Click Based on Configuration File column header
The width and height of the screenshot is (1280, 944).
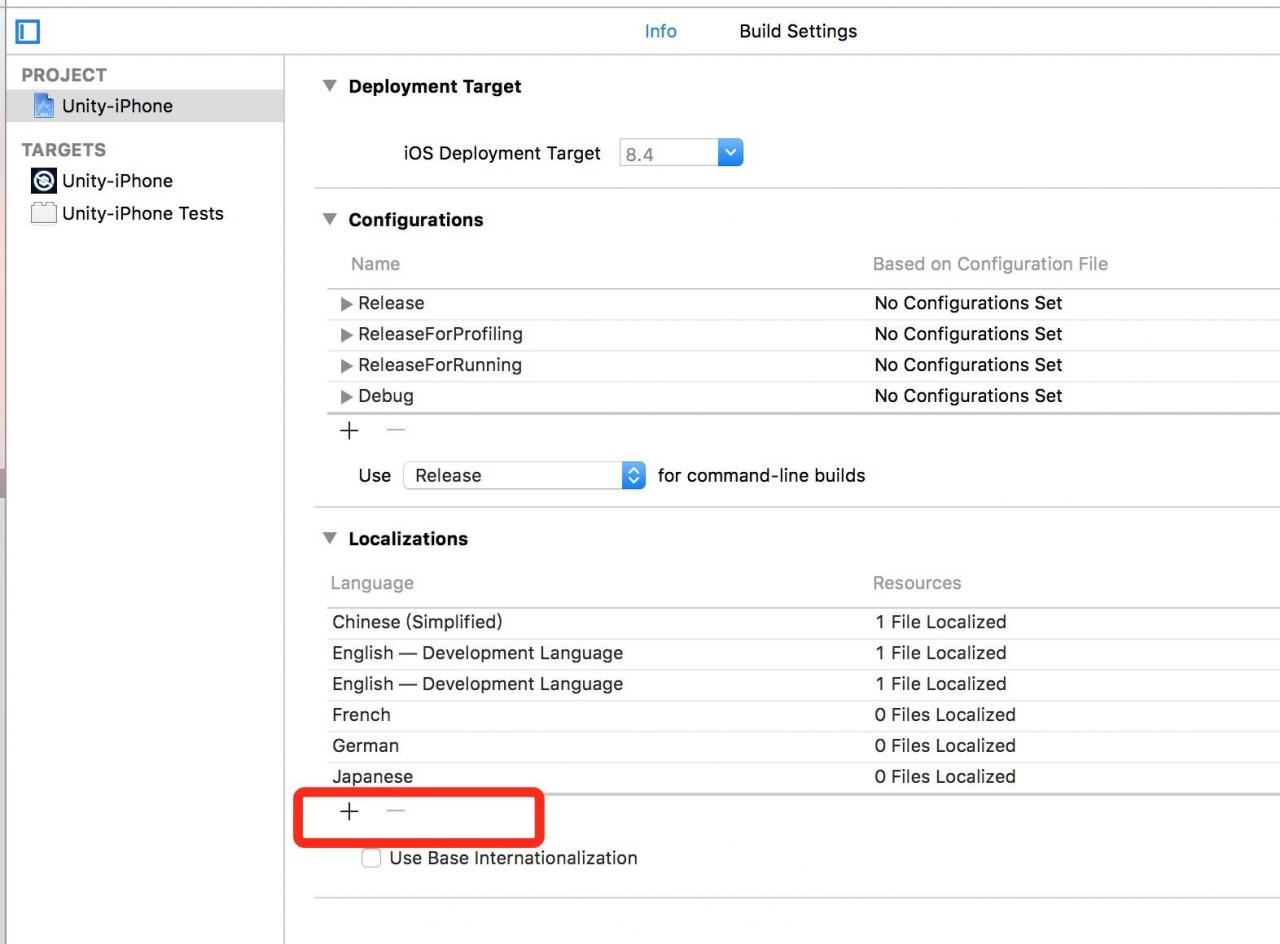tap(990, 264)
